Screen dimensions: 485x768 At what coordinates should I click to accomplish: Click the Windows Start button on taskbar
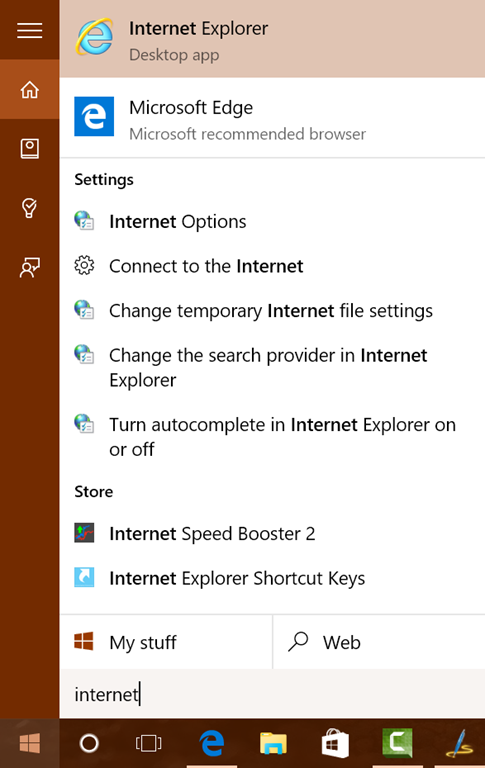pos(29,744)
